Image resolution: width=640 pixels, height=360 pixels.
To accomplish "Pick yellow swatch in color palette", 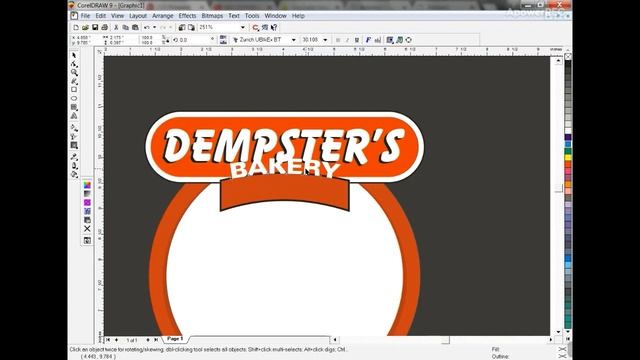I will click(x=568, y=158).
